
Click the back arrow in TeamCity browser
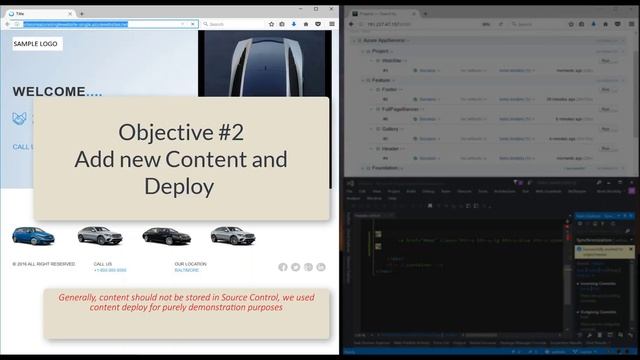[x=351, y=24]
